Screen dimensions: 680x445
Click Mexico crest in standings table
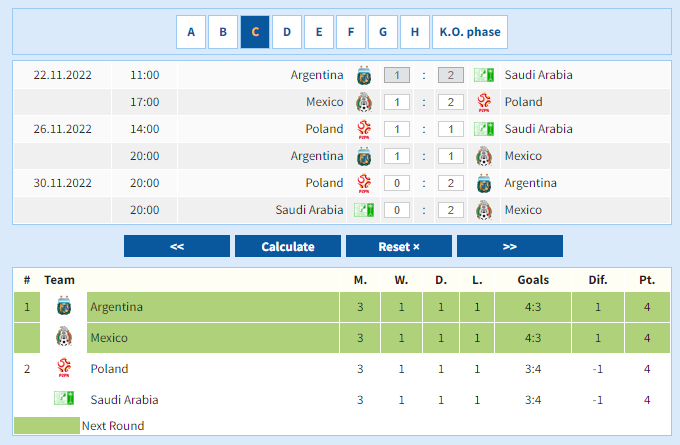[x=64, y=338]
